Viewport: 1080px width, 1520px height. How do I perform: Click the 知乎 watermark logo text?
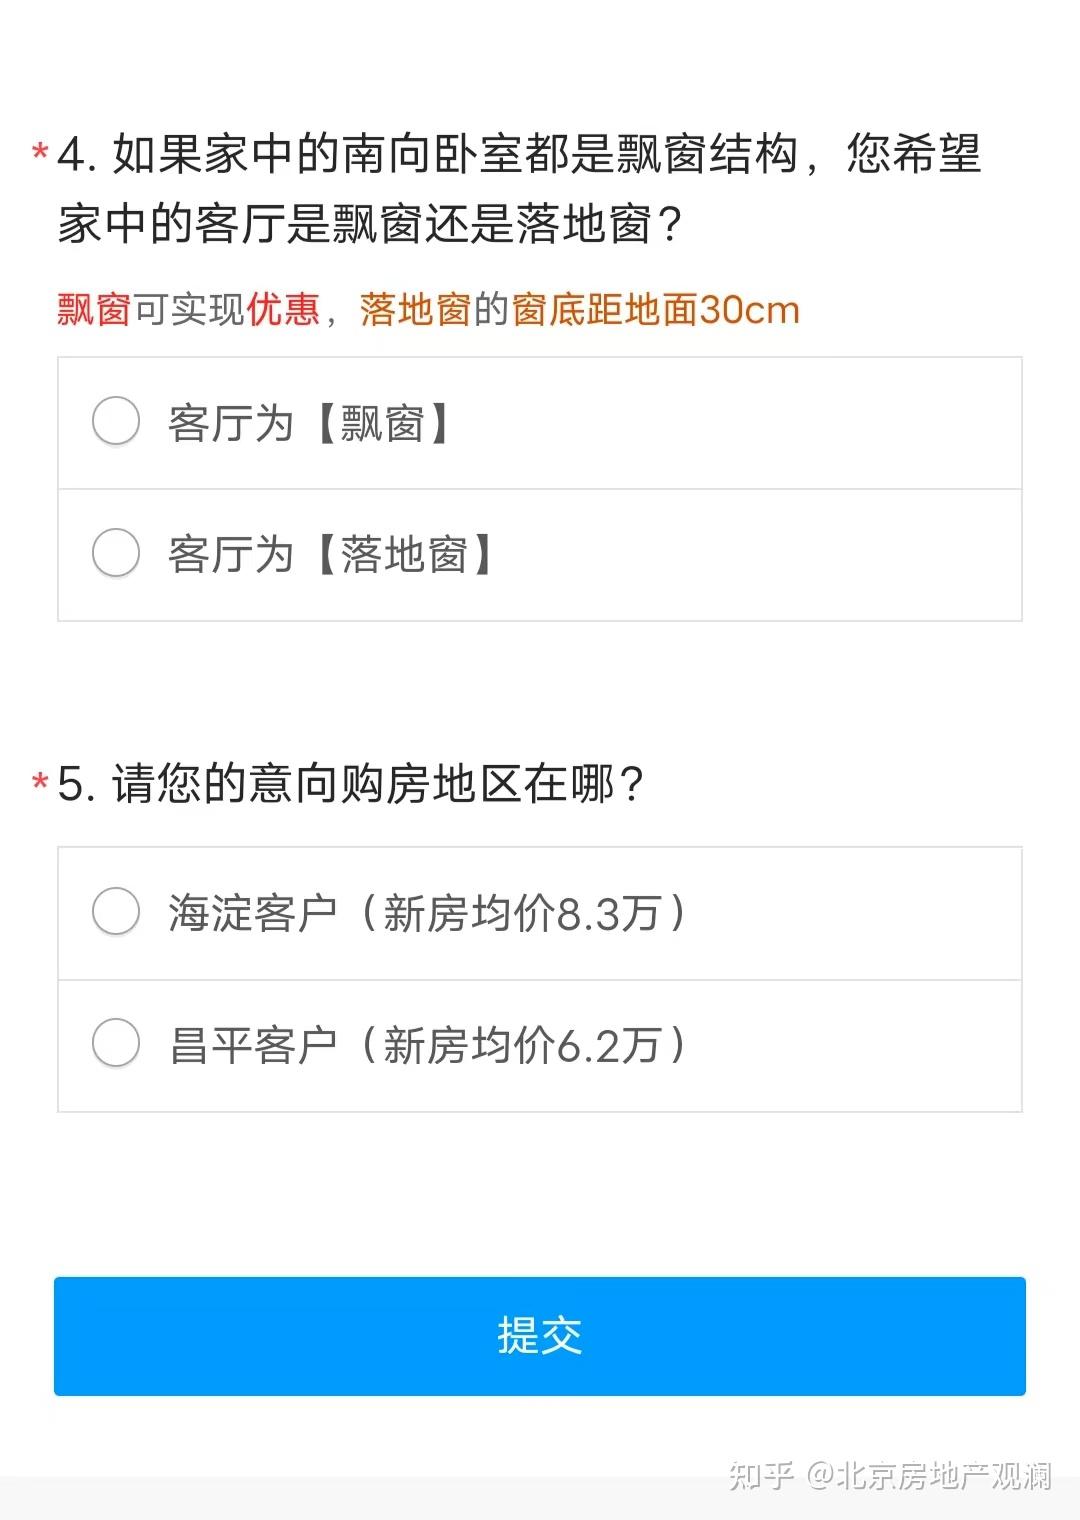(761, 1475)
